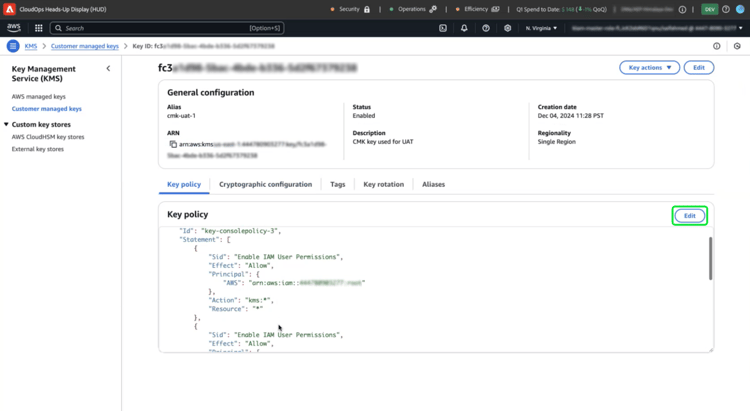Open the notifications bell

(464, 28)
